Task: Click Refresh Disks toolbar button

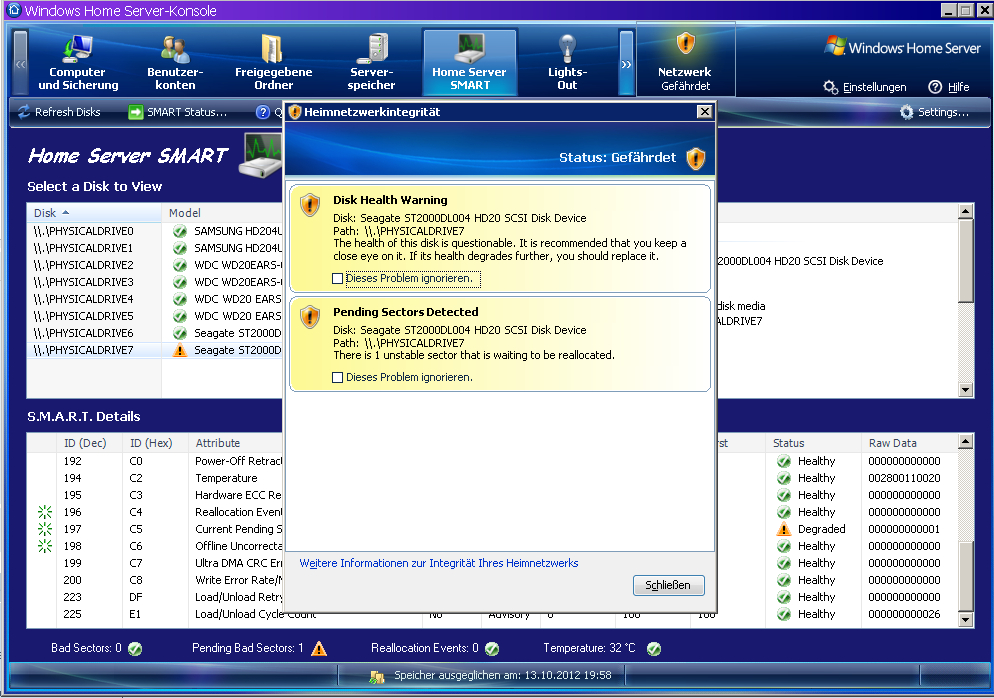Action: click(x=59, y=112)
